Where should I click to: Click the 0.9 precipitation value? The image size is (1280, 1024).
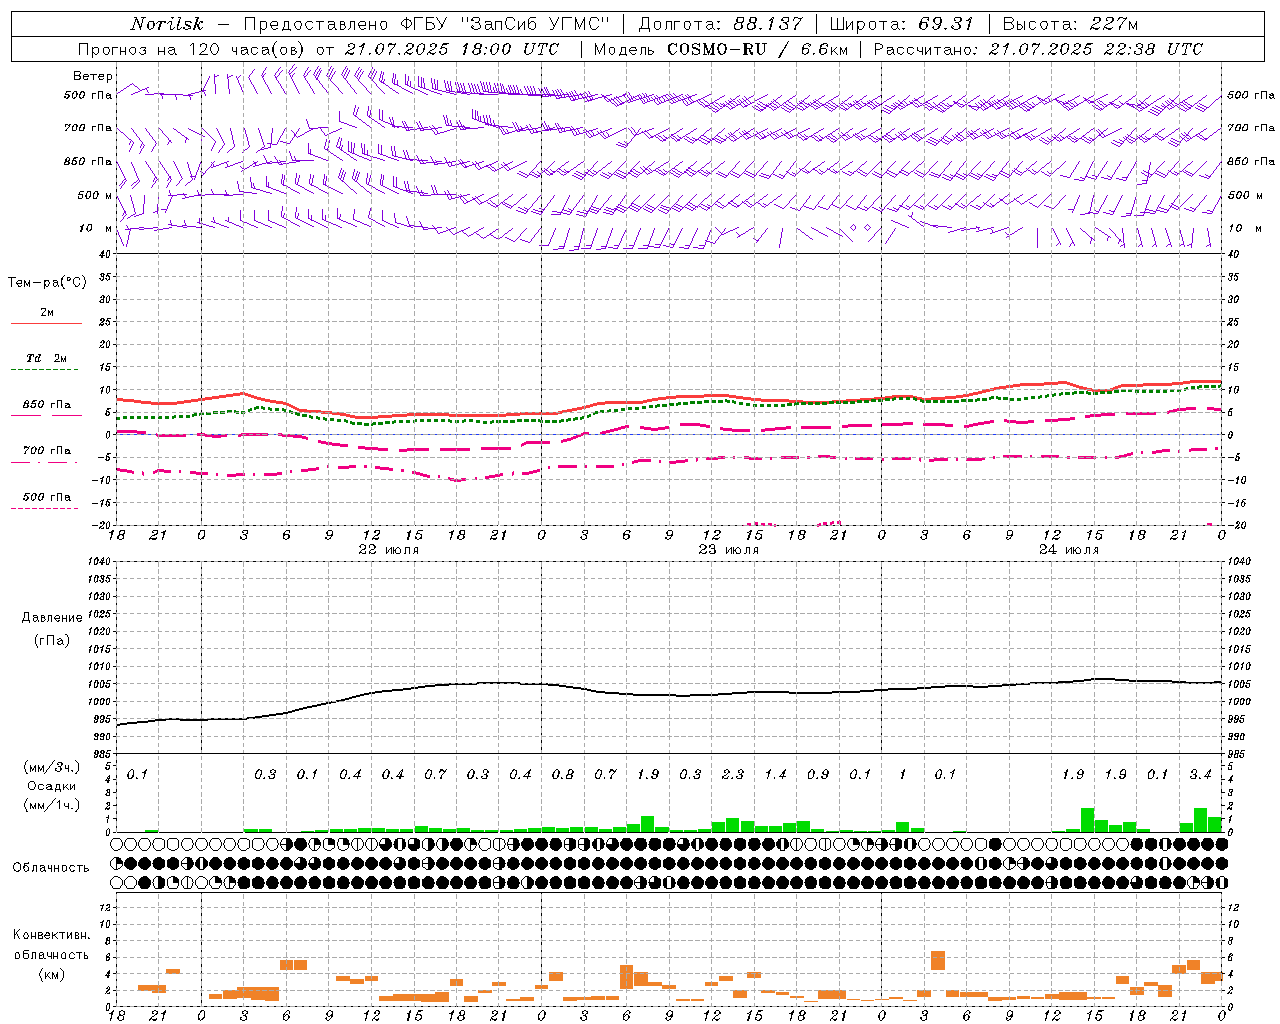pos(818,774)
